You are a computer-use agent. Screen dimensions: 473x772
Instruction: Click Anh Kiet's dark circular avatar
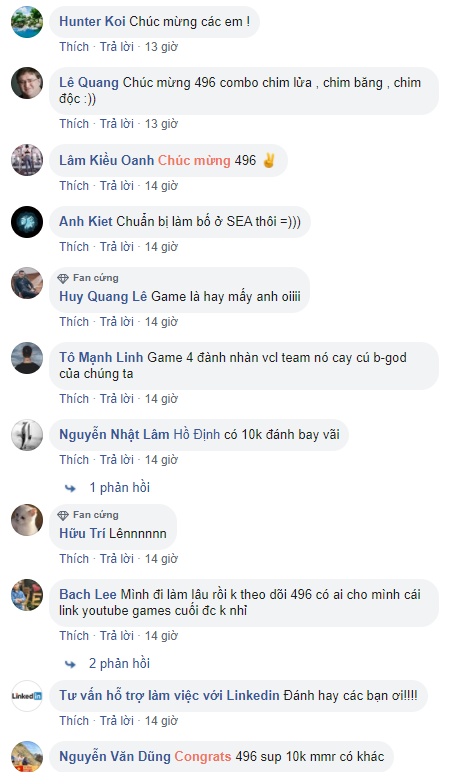[x=27, y=222]
